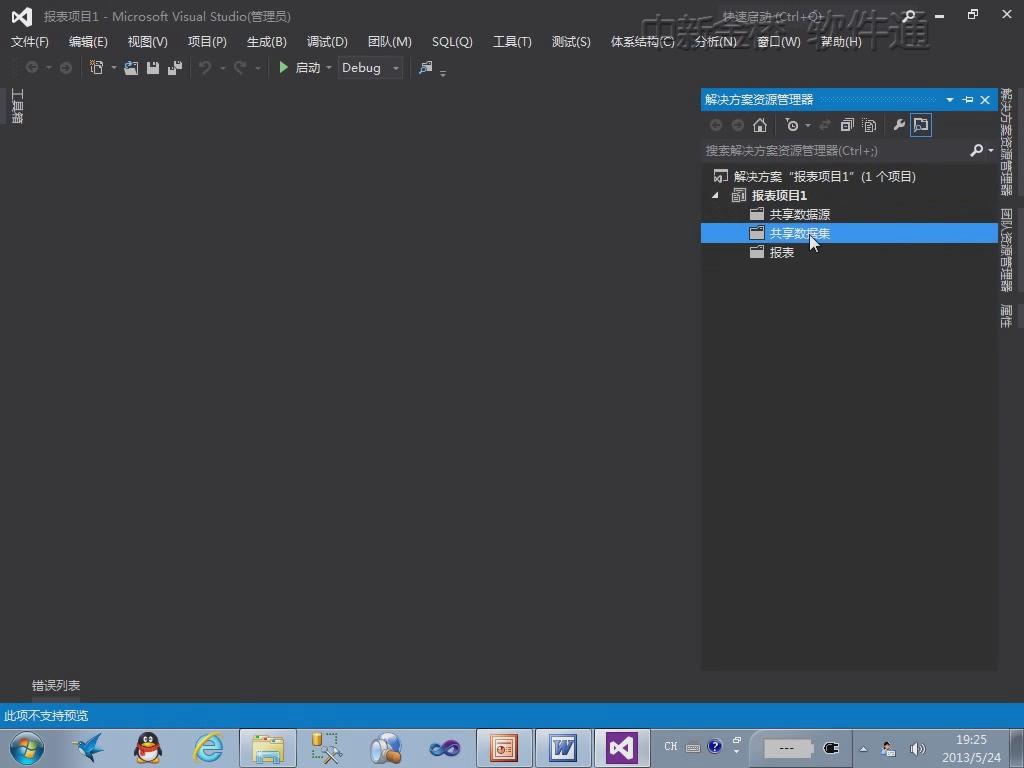The height and width of the screenshot is (768, 1024).
Task: Open the 团队(M) menu
Action: click(389, 42)
